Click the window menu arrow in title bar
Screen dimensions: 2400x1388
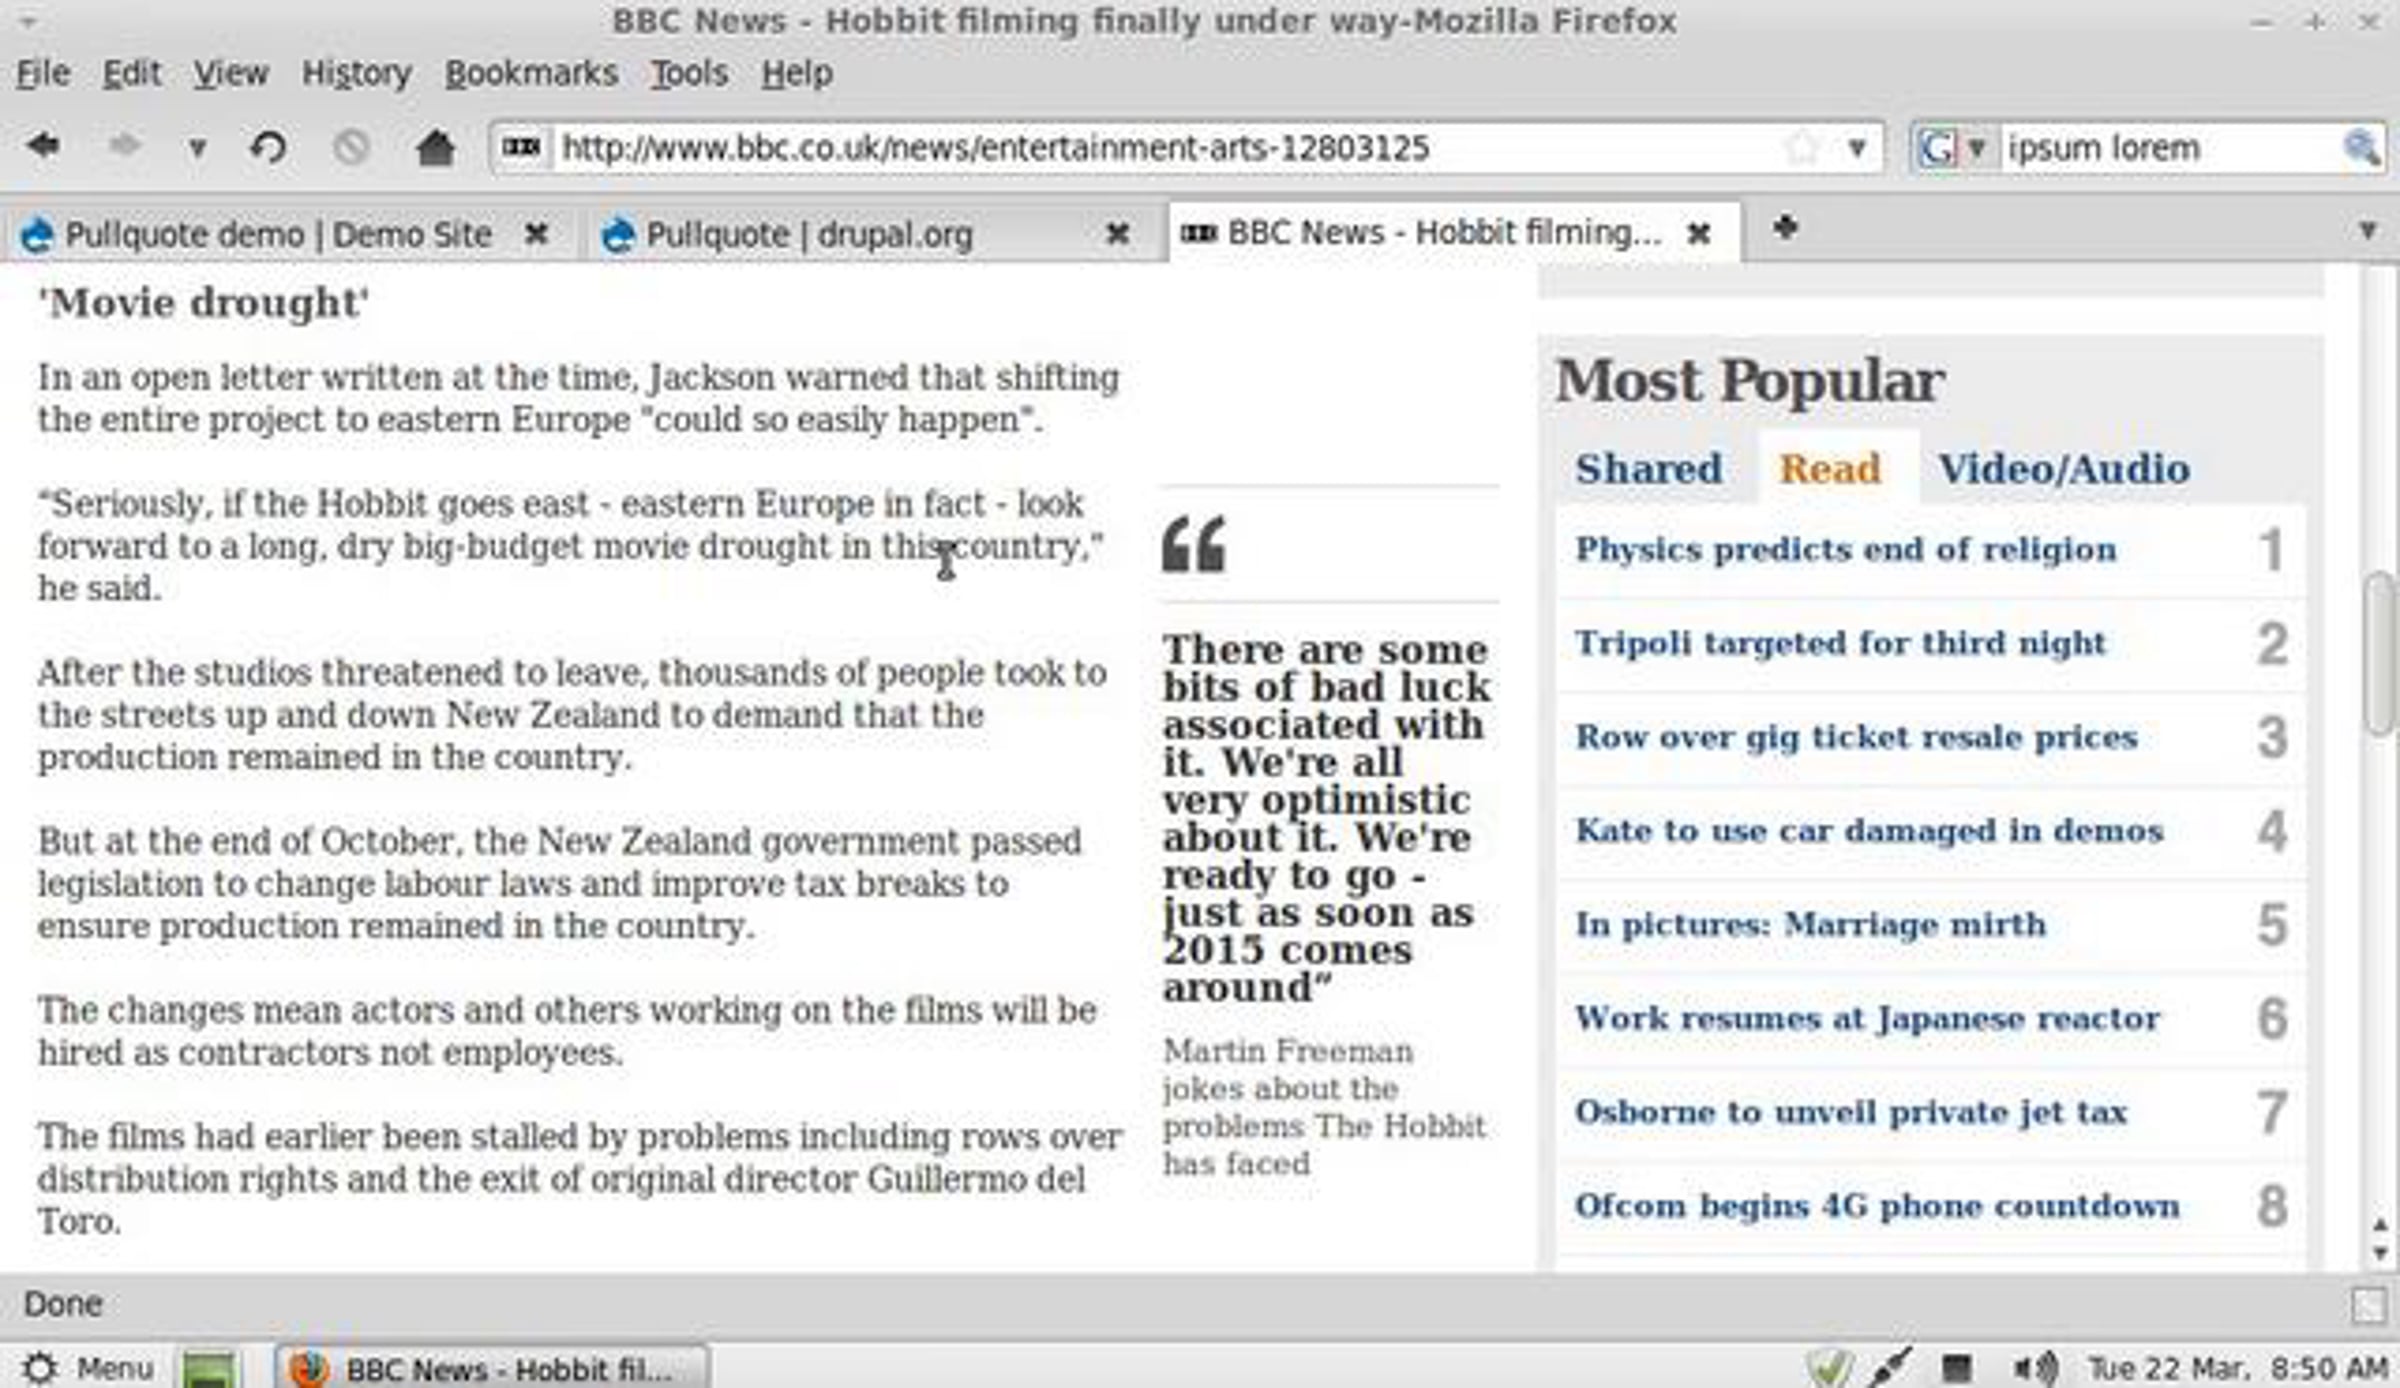pos(28,21)
